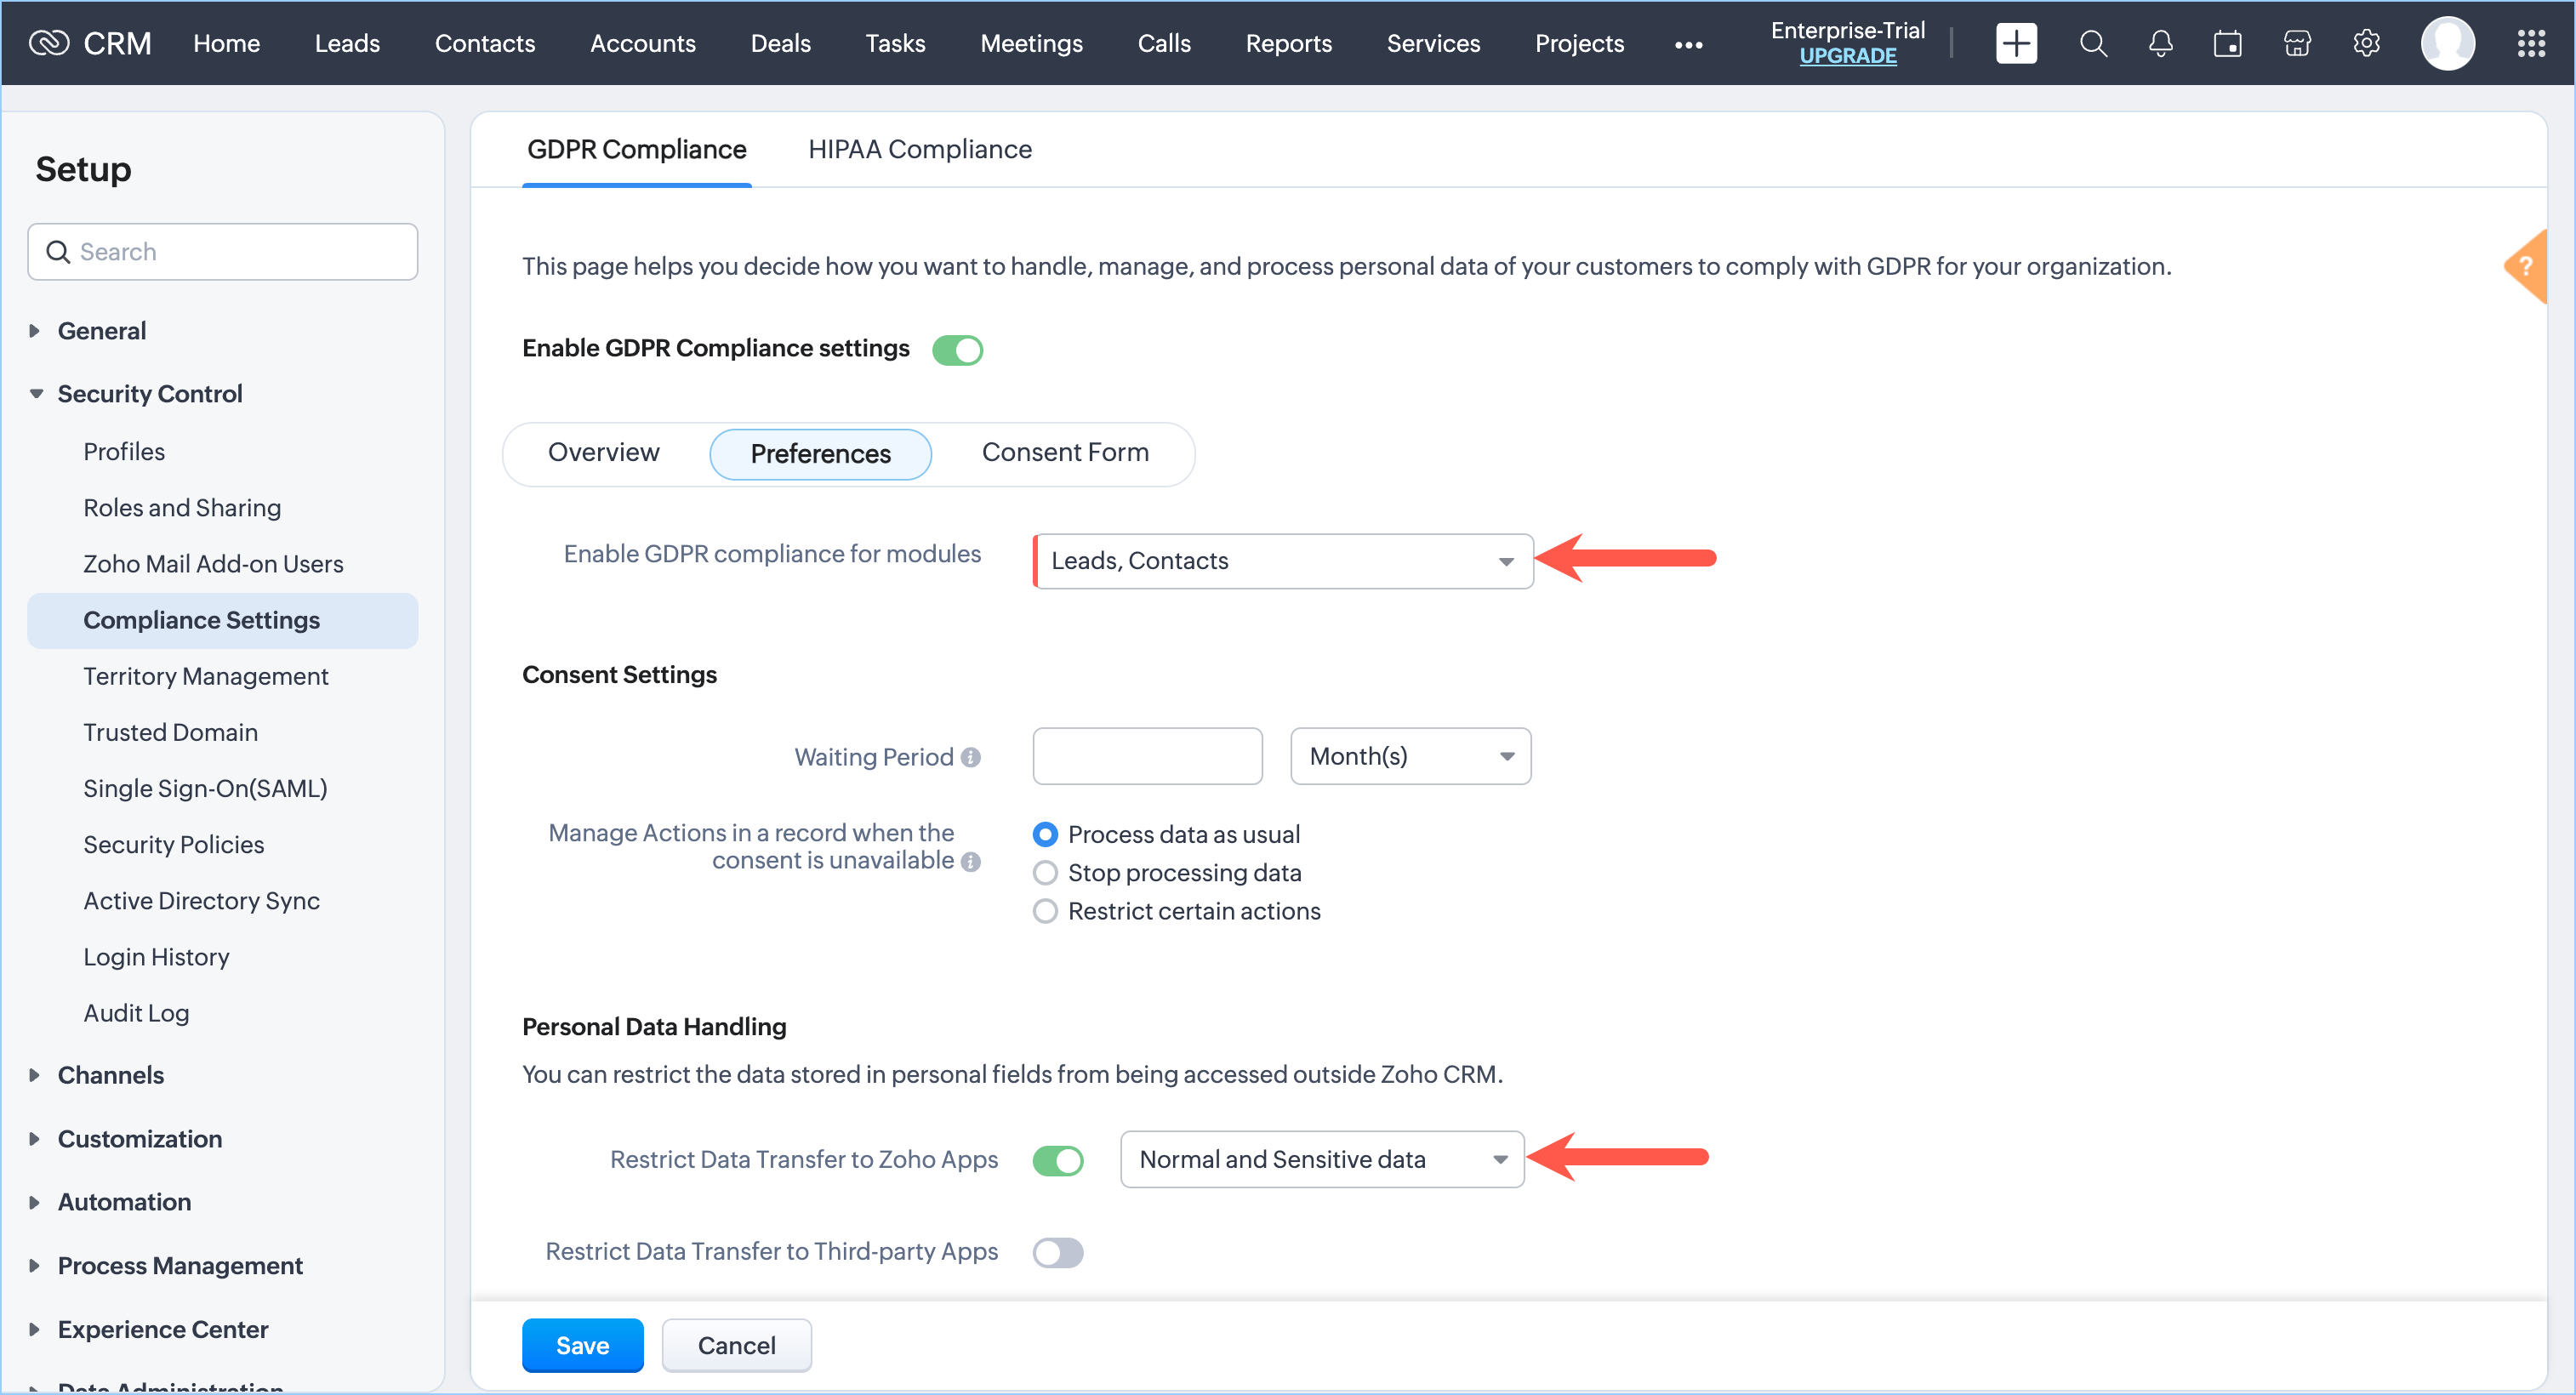Click the Save button
Screen dimensions: 2576x1395
(x=582, y=1344)
